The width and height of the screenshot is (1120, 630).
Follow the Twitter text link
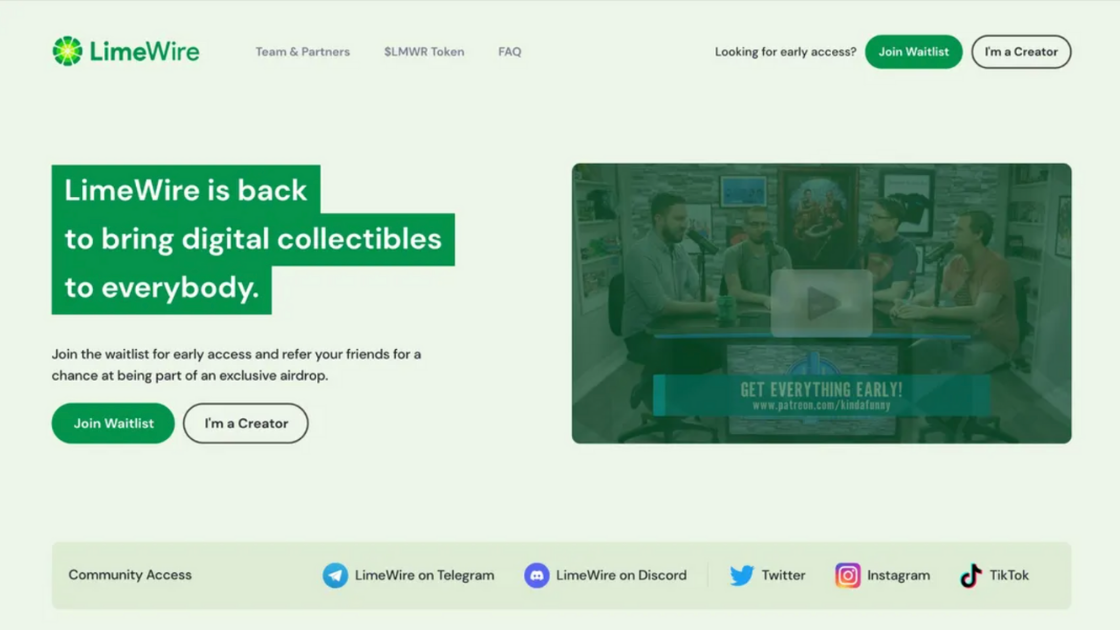pos(783,575)
